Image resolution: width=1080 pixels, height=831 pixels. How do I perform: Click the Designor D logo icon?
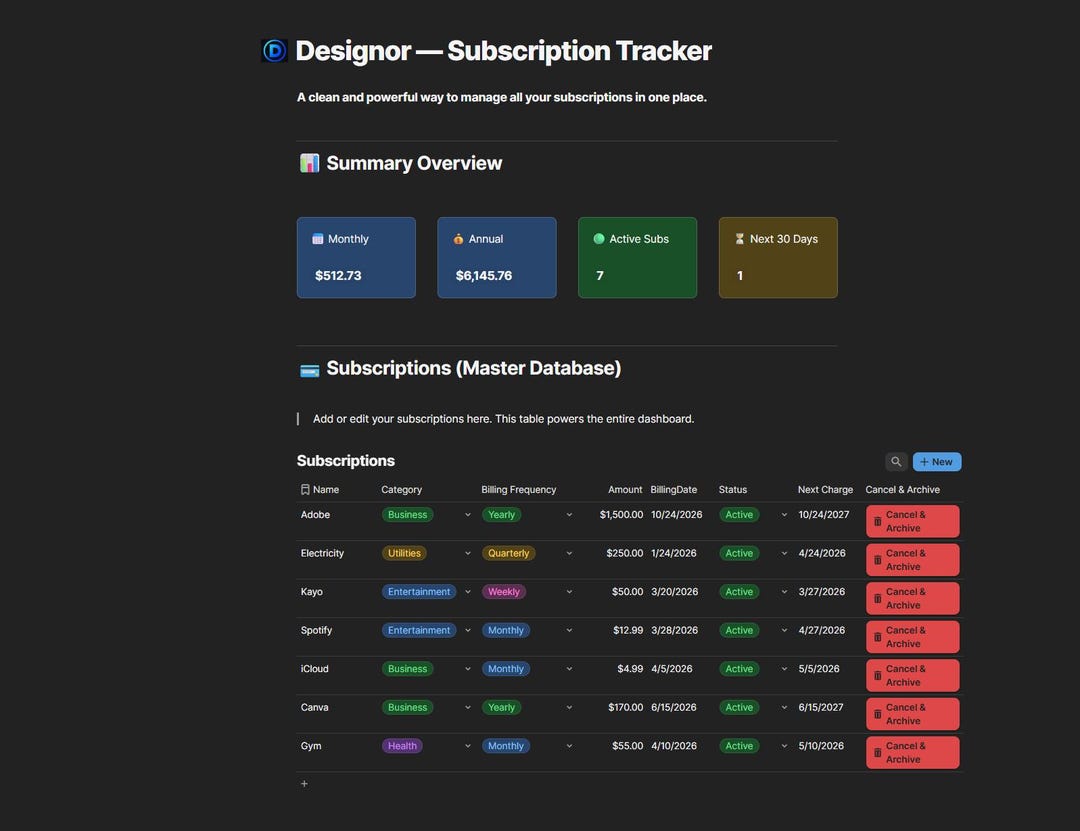click(274, 50)
